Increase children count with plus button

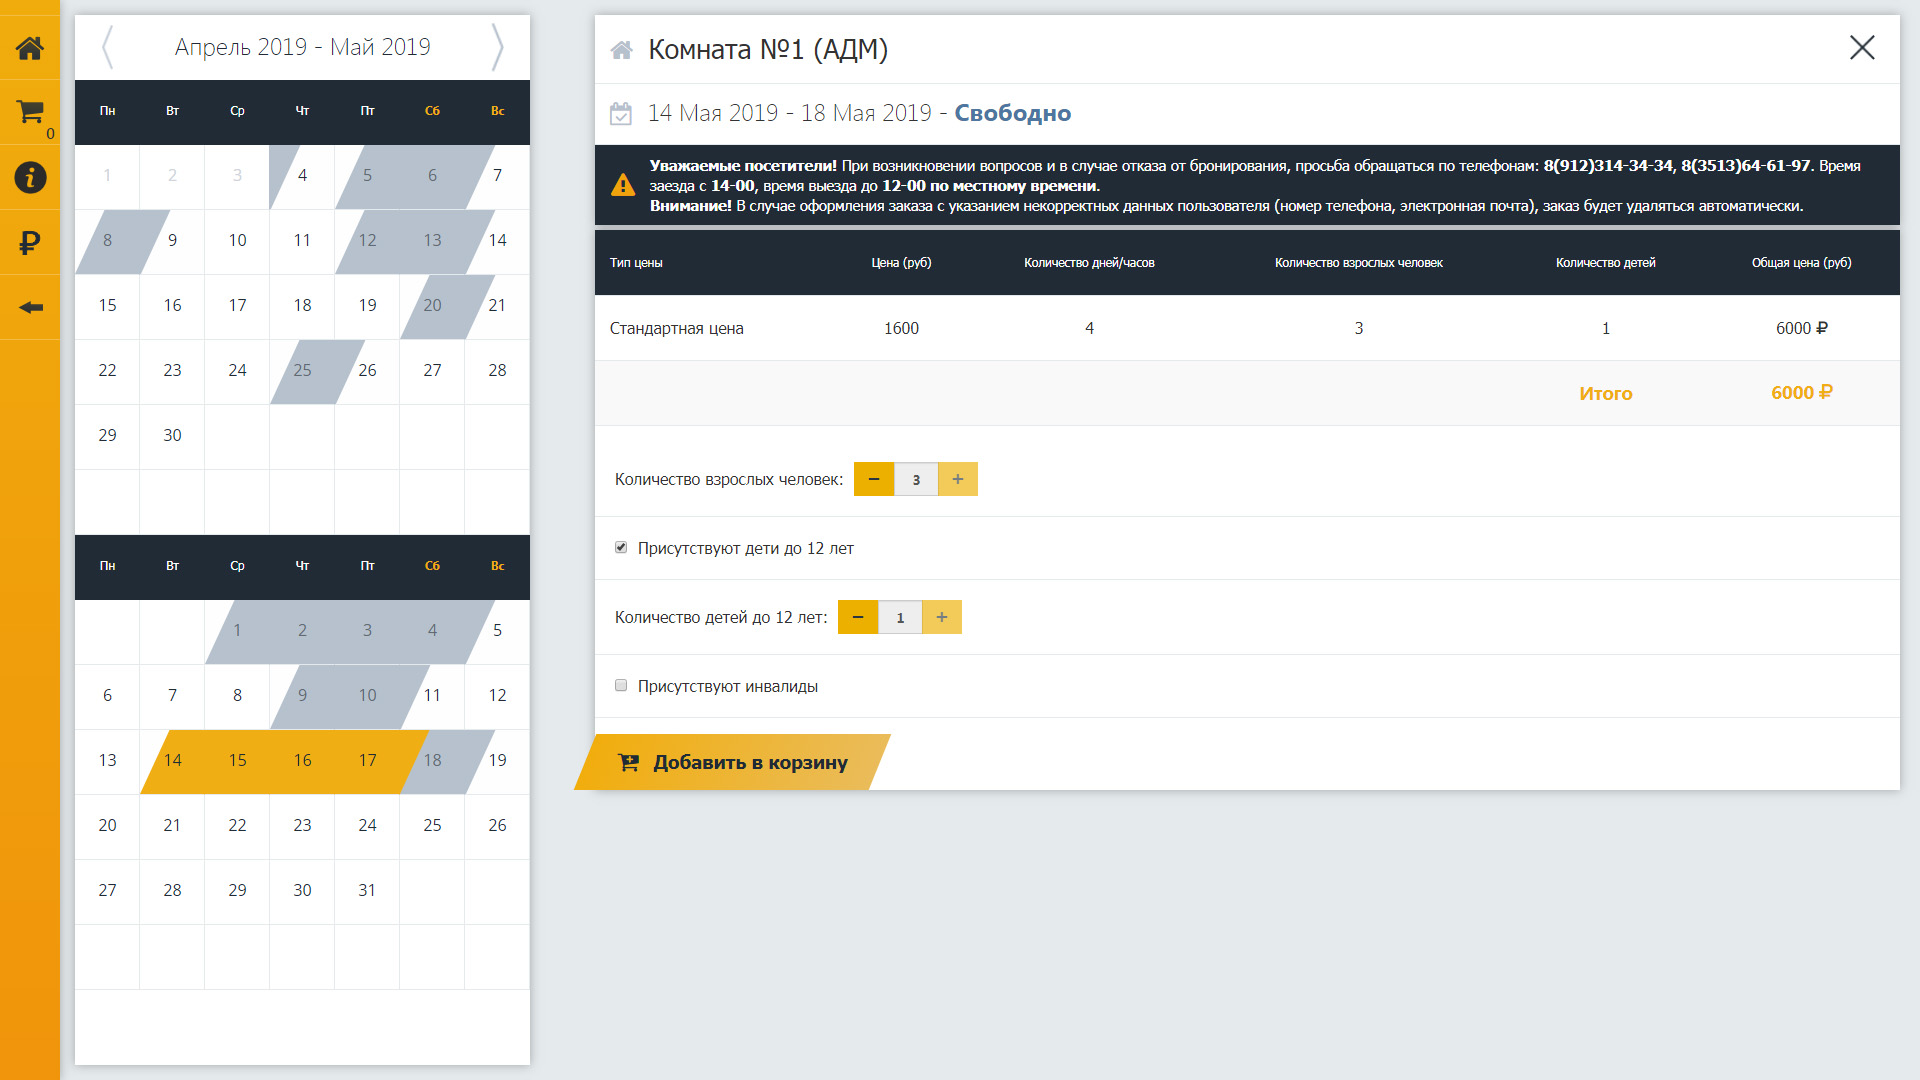point(941,617)
